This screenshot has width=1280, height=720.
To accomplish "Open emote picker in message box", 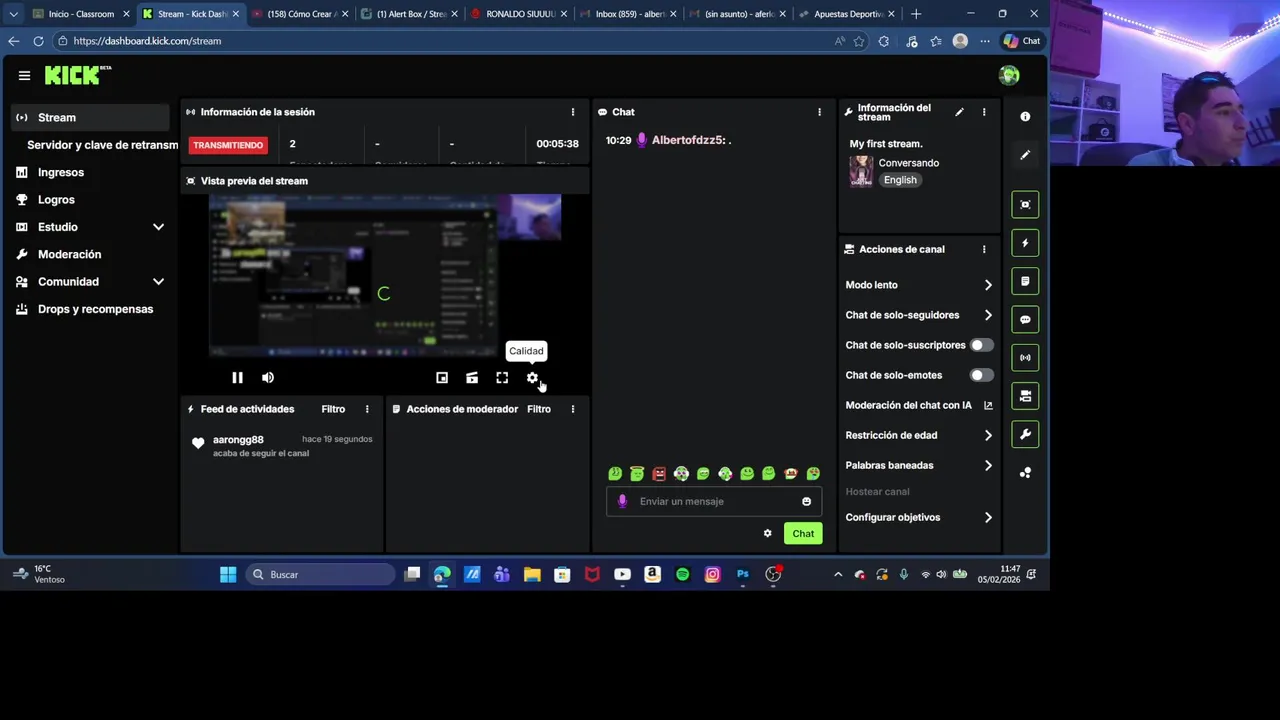I will 806,502.
